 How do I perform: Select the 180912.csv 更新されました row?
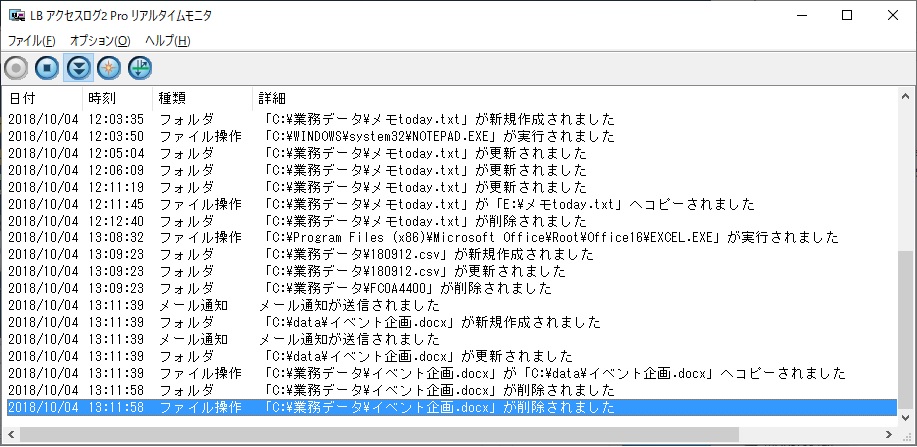pyautogui.click(x=451, y=271)
